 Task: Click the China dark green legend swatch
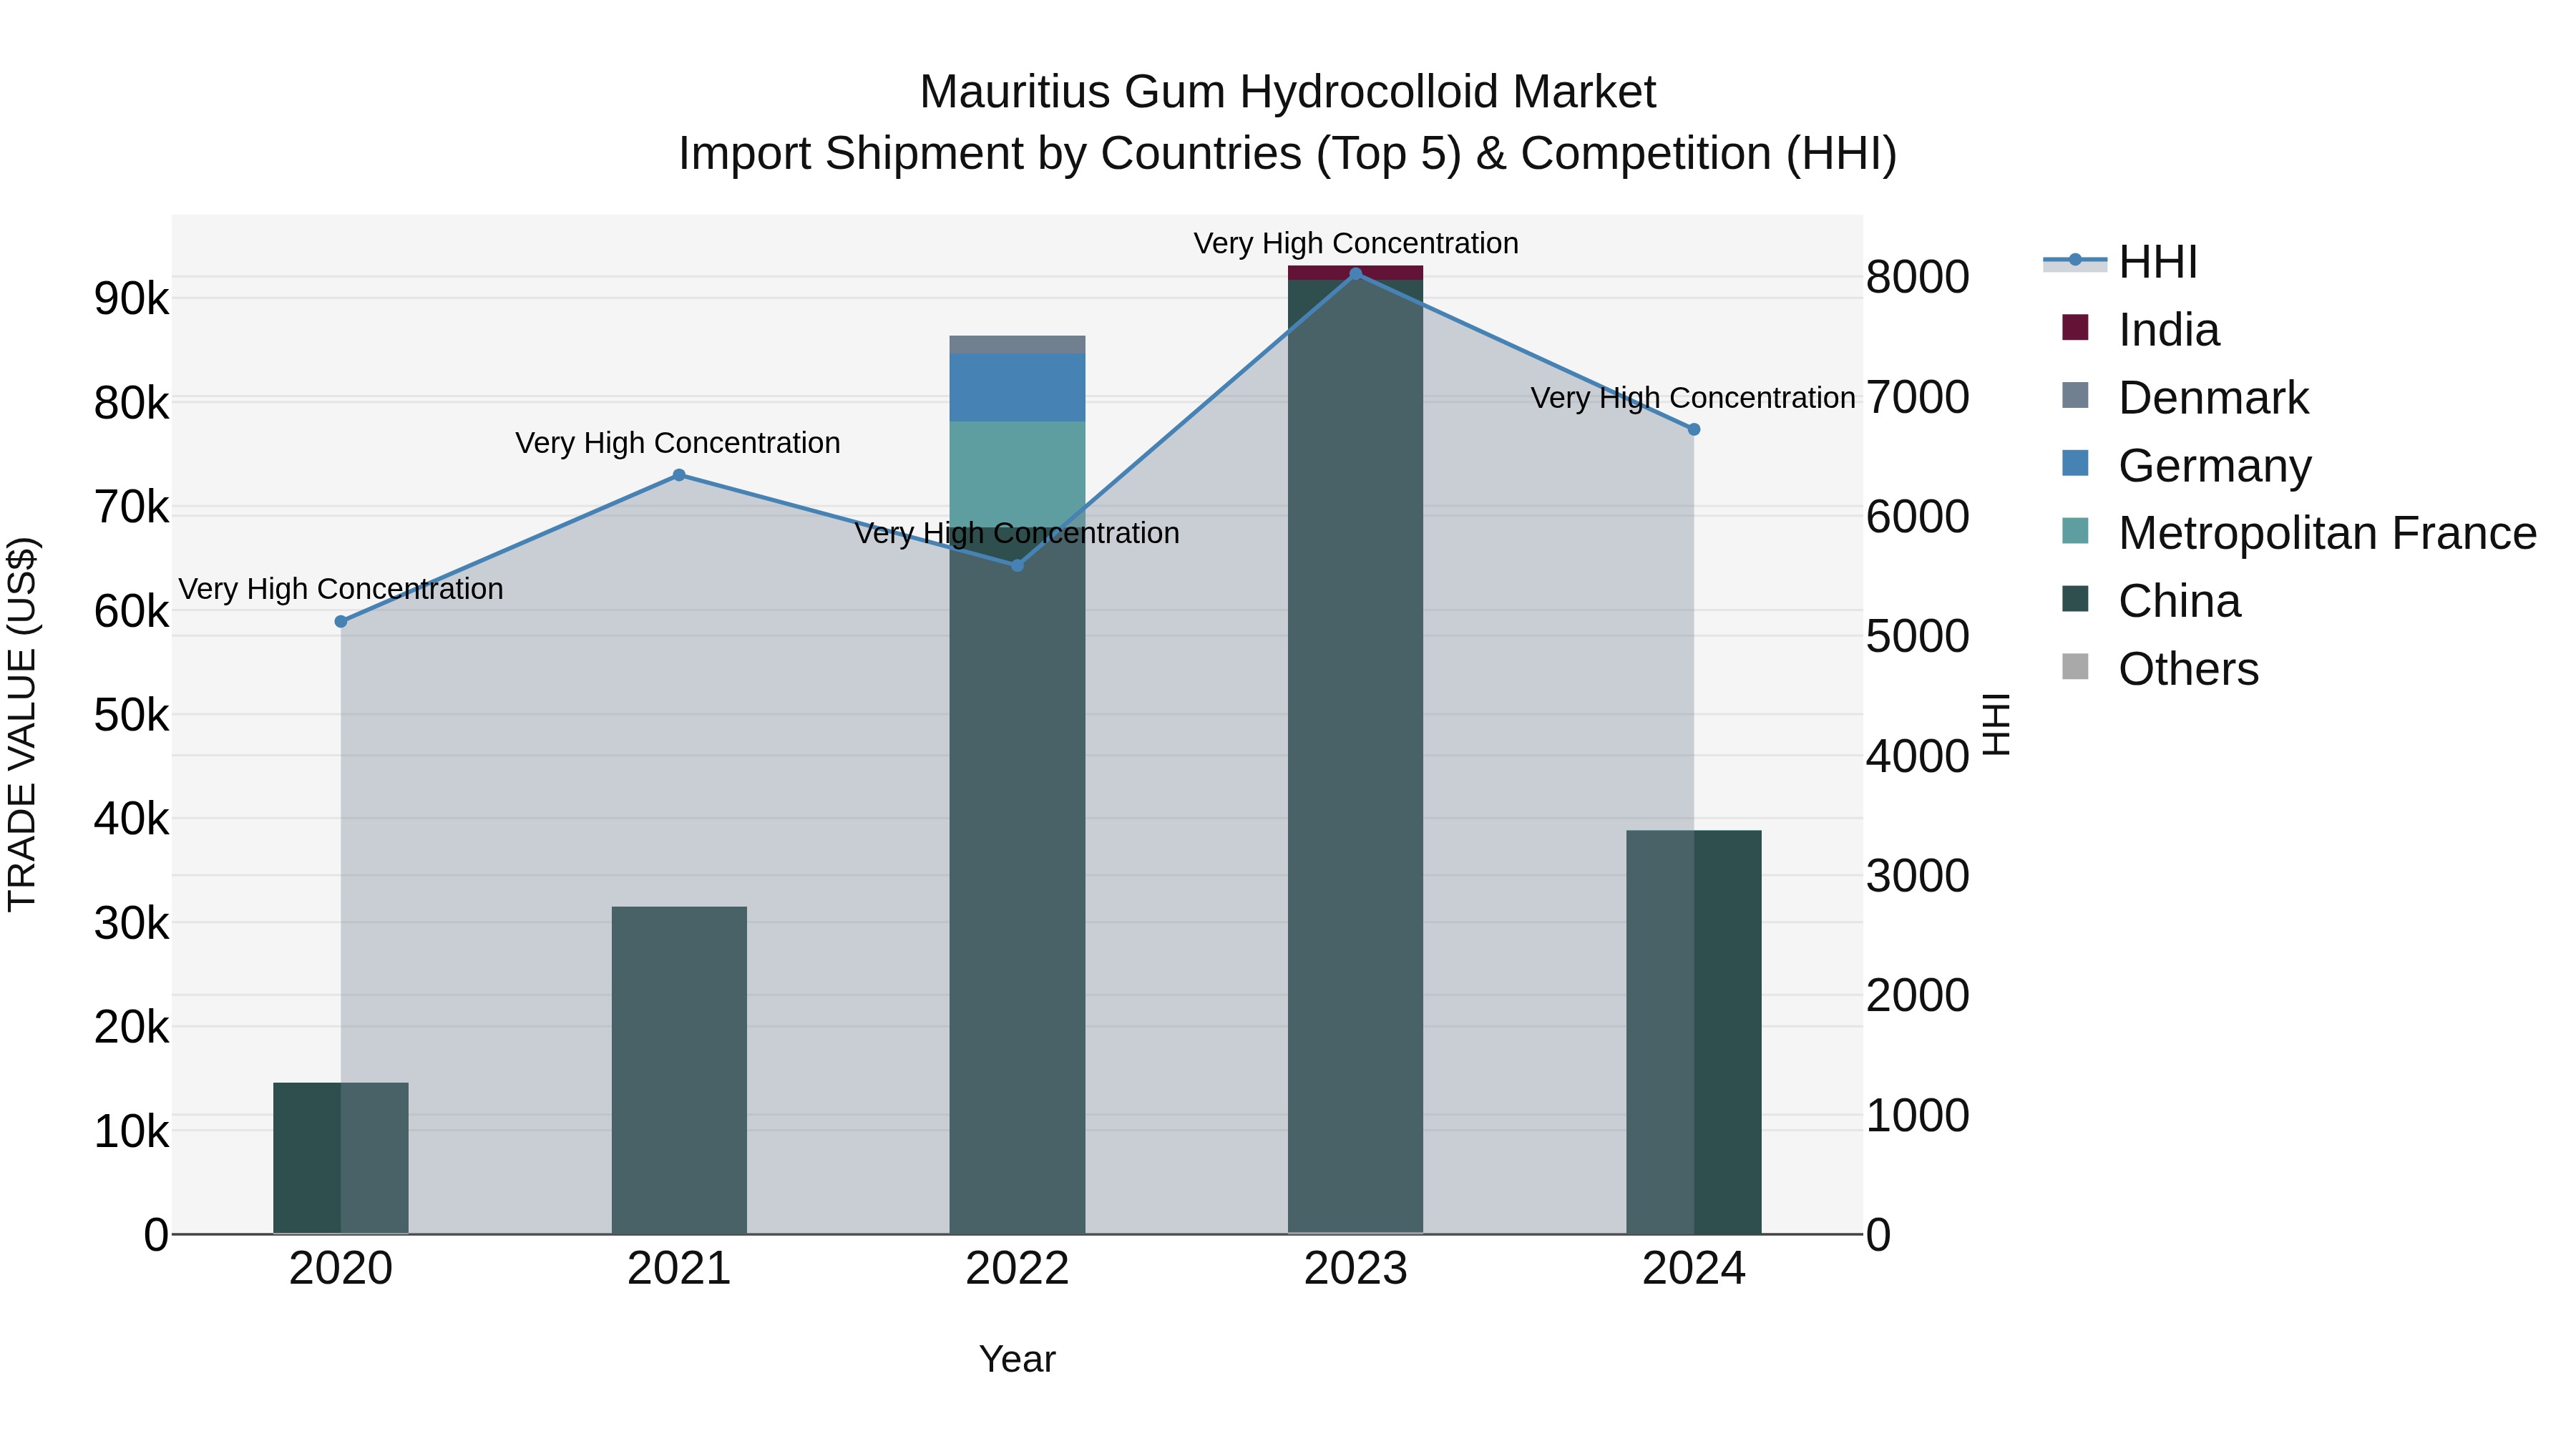click(2075, 599)
